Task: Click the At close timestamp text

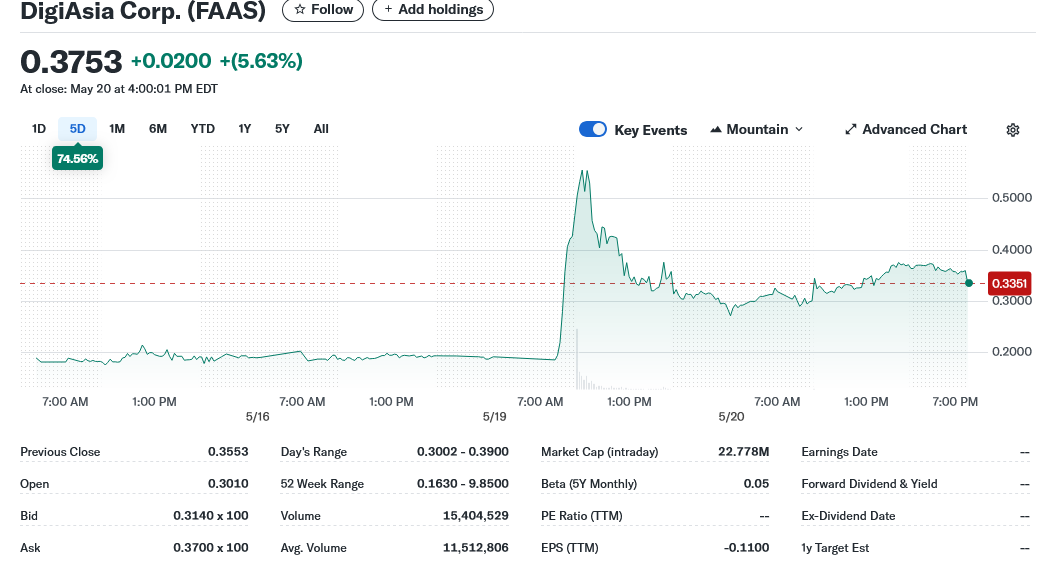Action: 119,89
